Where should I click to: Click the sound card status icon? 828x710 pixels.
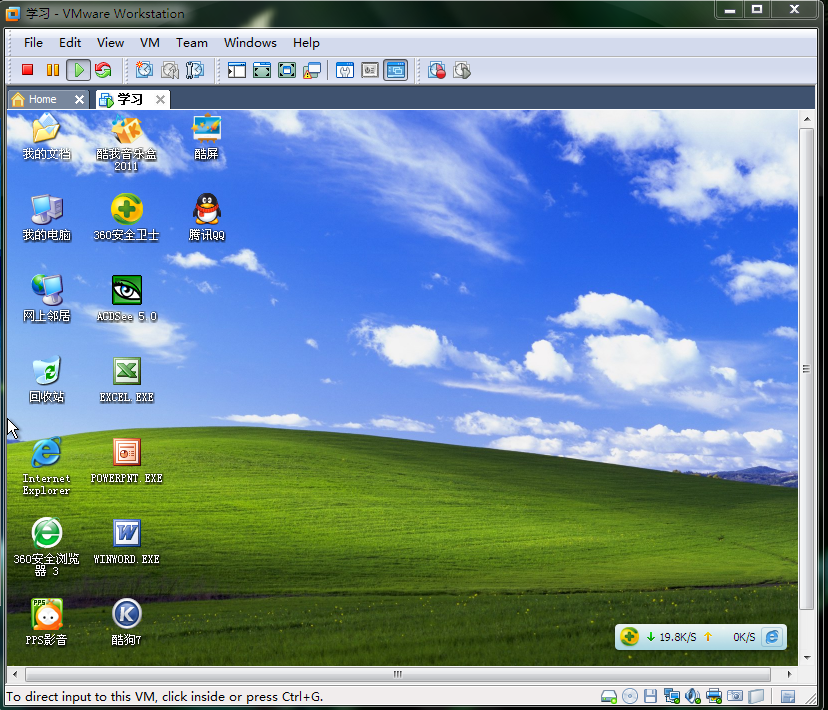tap(693, 697)
